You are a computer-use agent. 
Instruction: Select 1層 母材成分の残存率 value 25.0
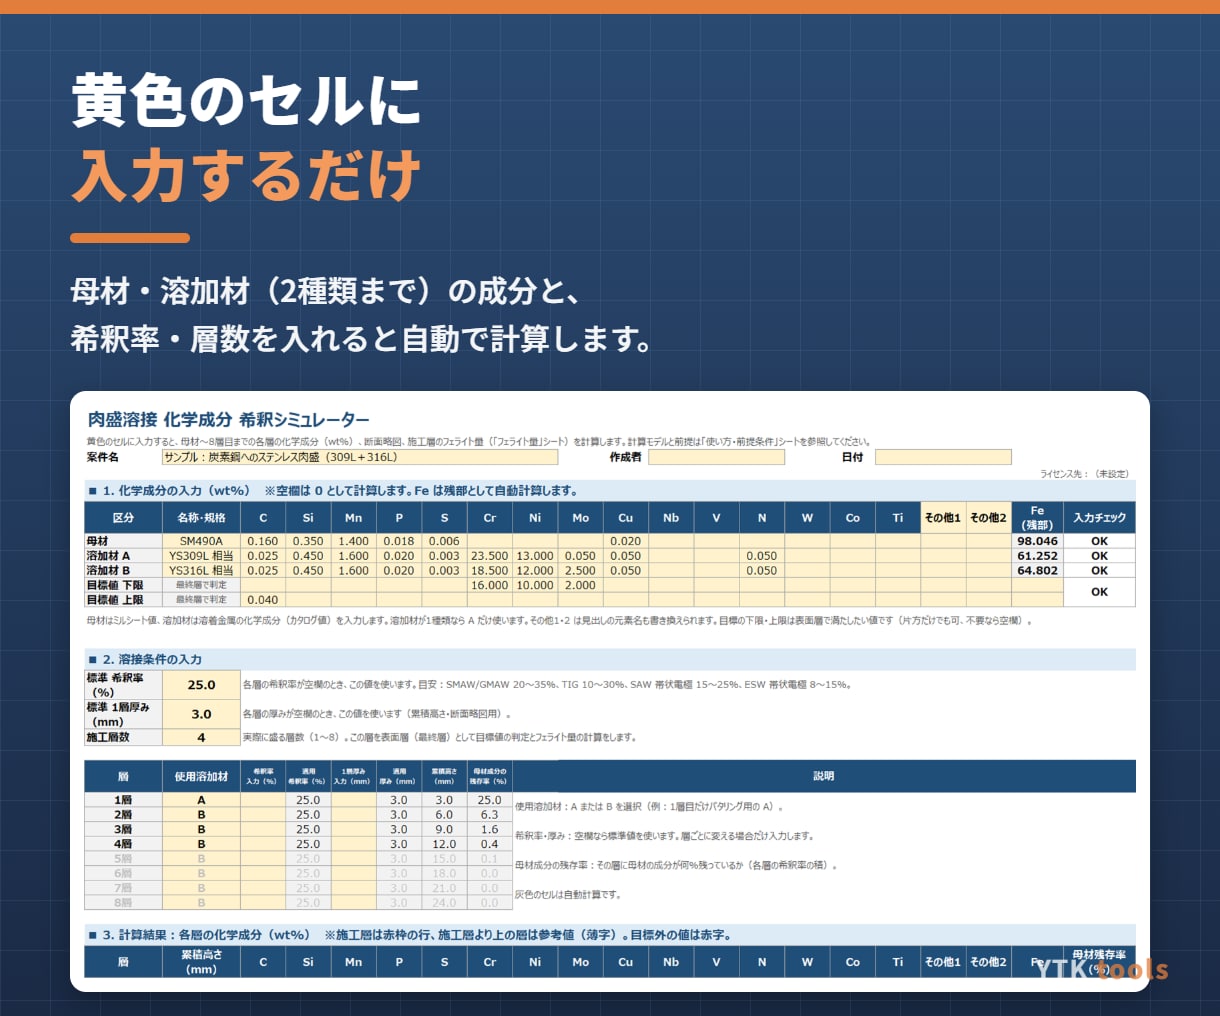point(490,800)
